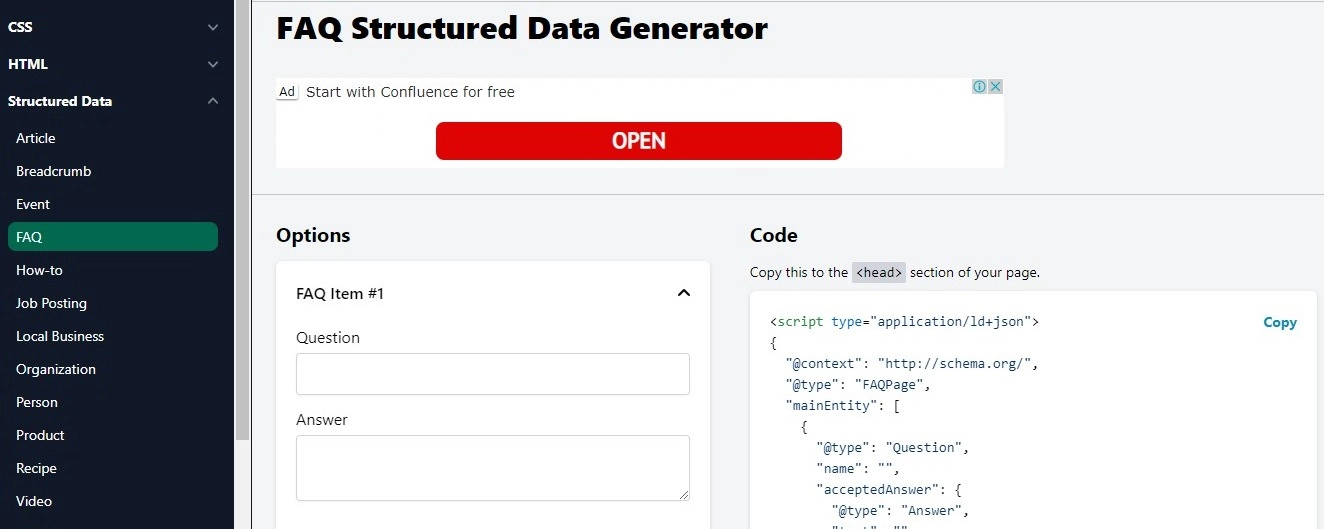Click the FAQ Item #1 header text

point(340,293)
